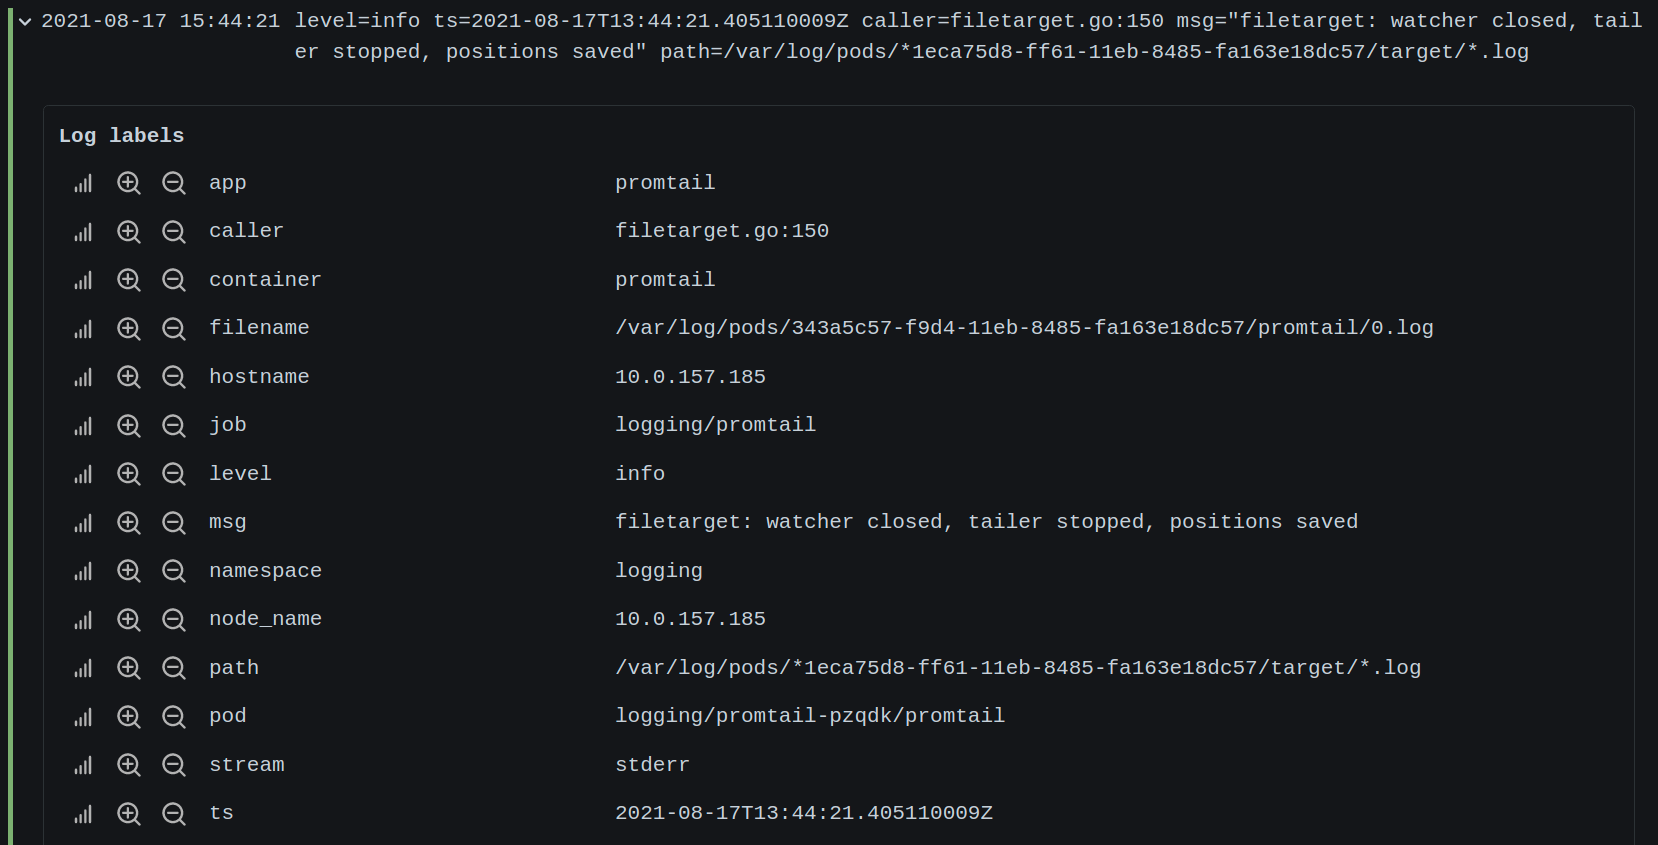
Task: Select the filename path value text
Action: tap(1024, 328)
